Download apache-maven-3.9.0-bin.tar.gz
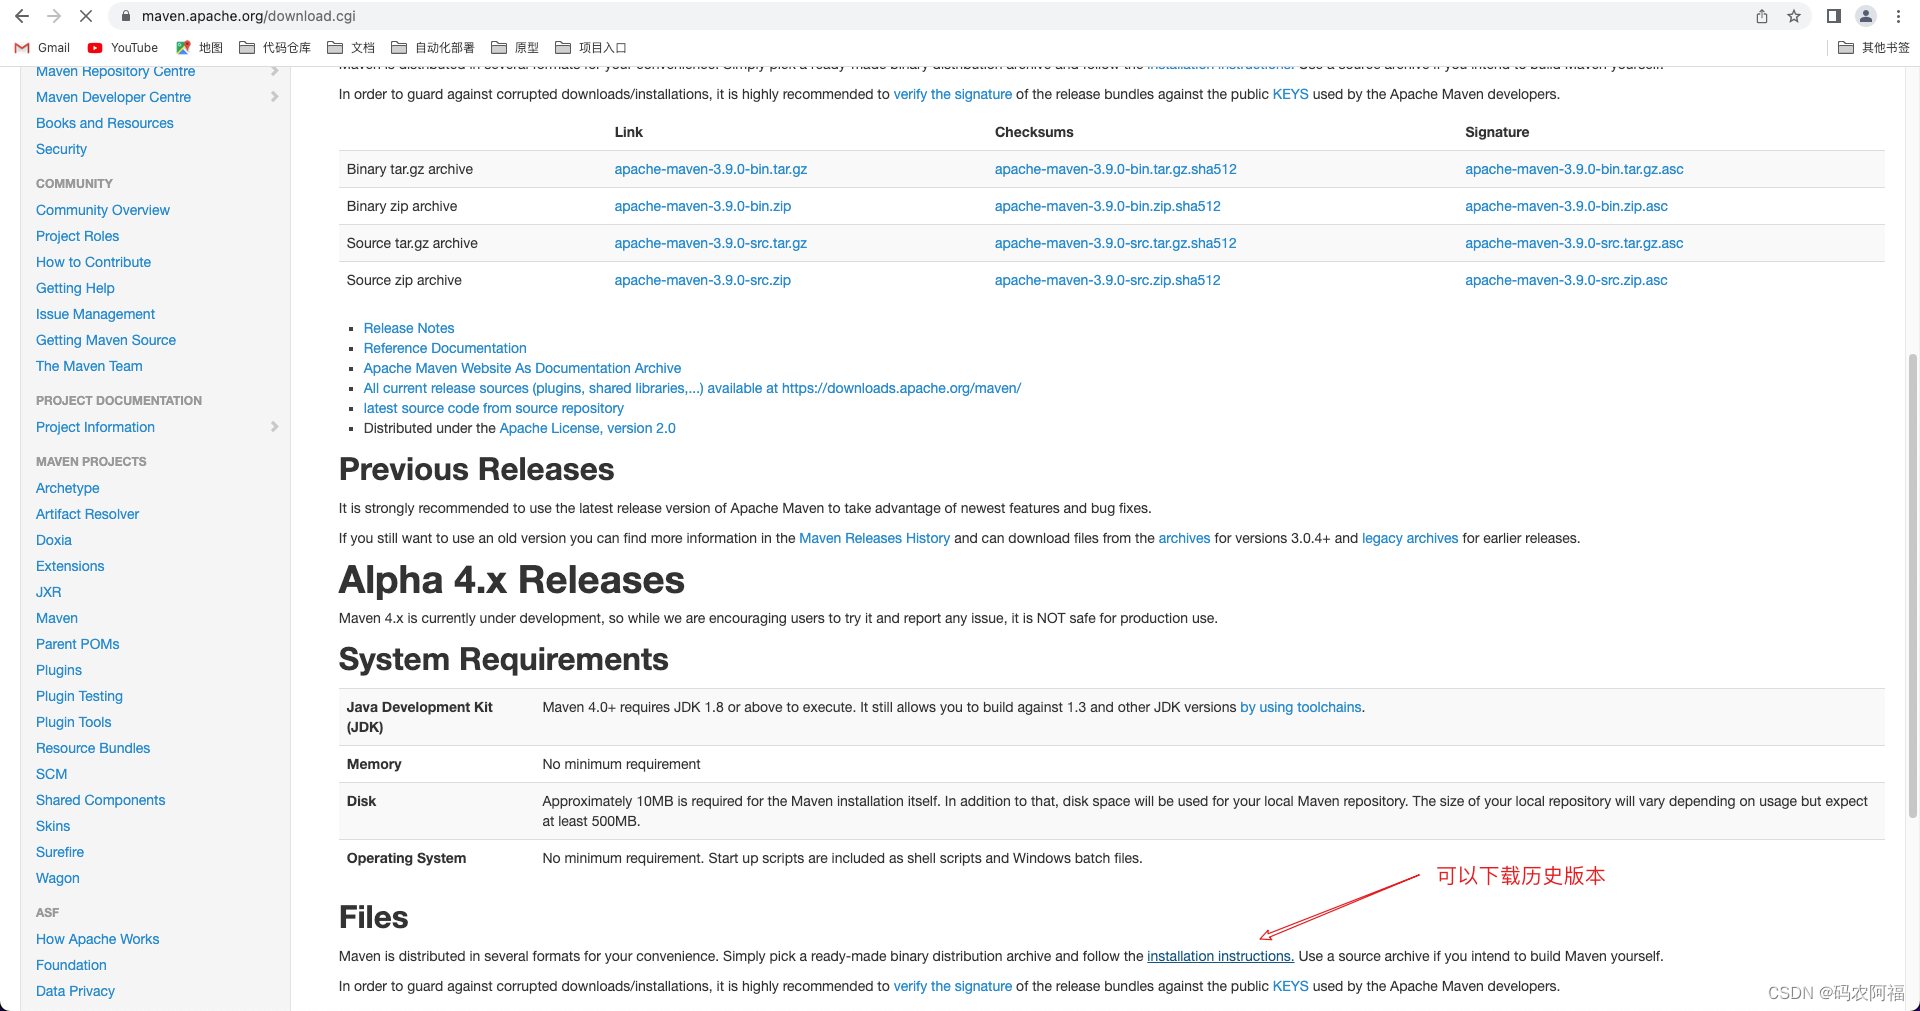This screenshot has width=1920, height=1011. [710, 169]
